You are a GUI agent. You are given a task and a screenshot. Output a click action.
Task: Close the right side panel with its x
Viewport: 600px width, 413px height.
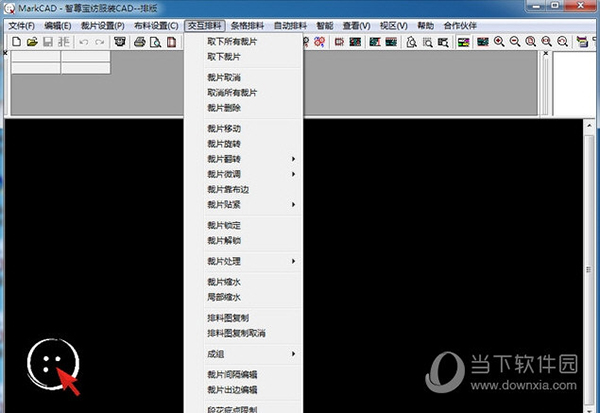pos(546,53)
